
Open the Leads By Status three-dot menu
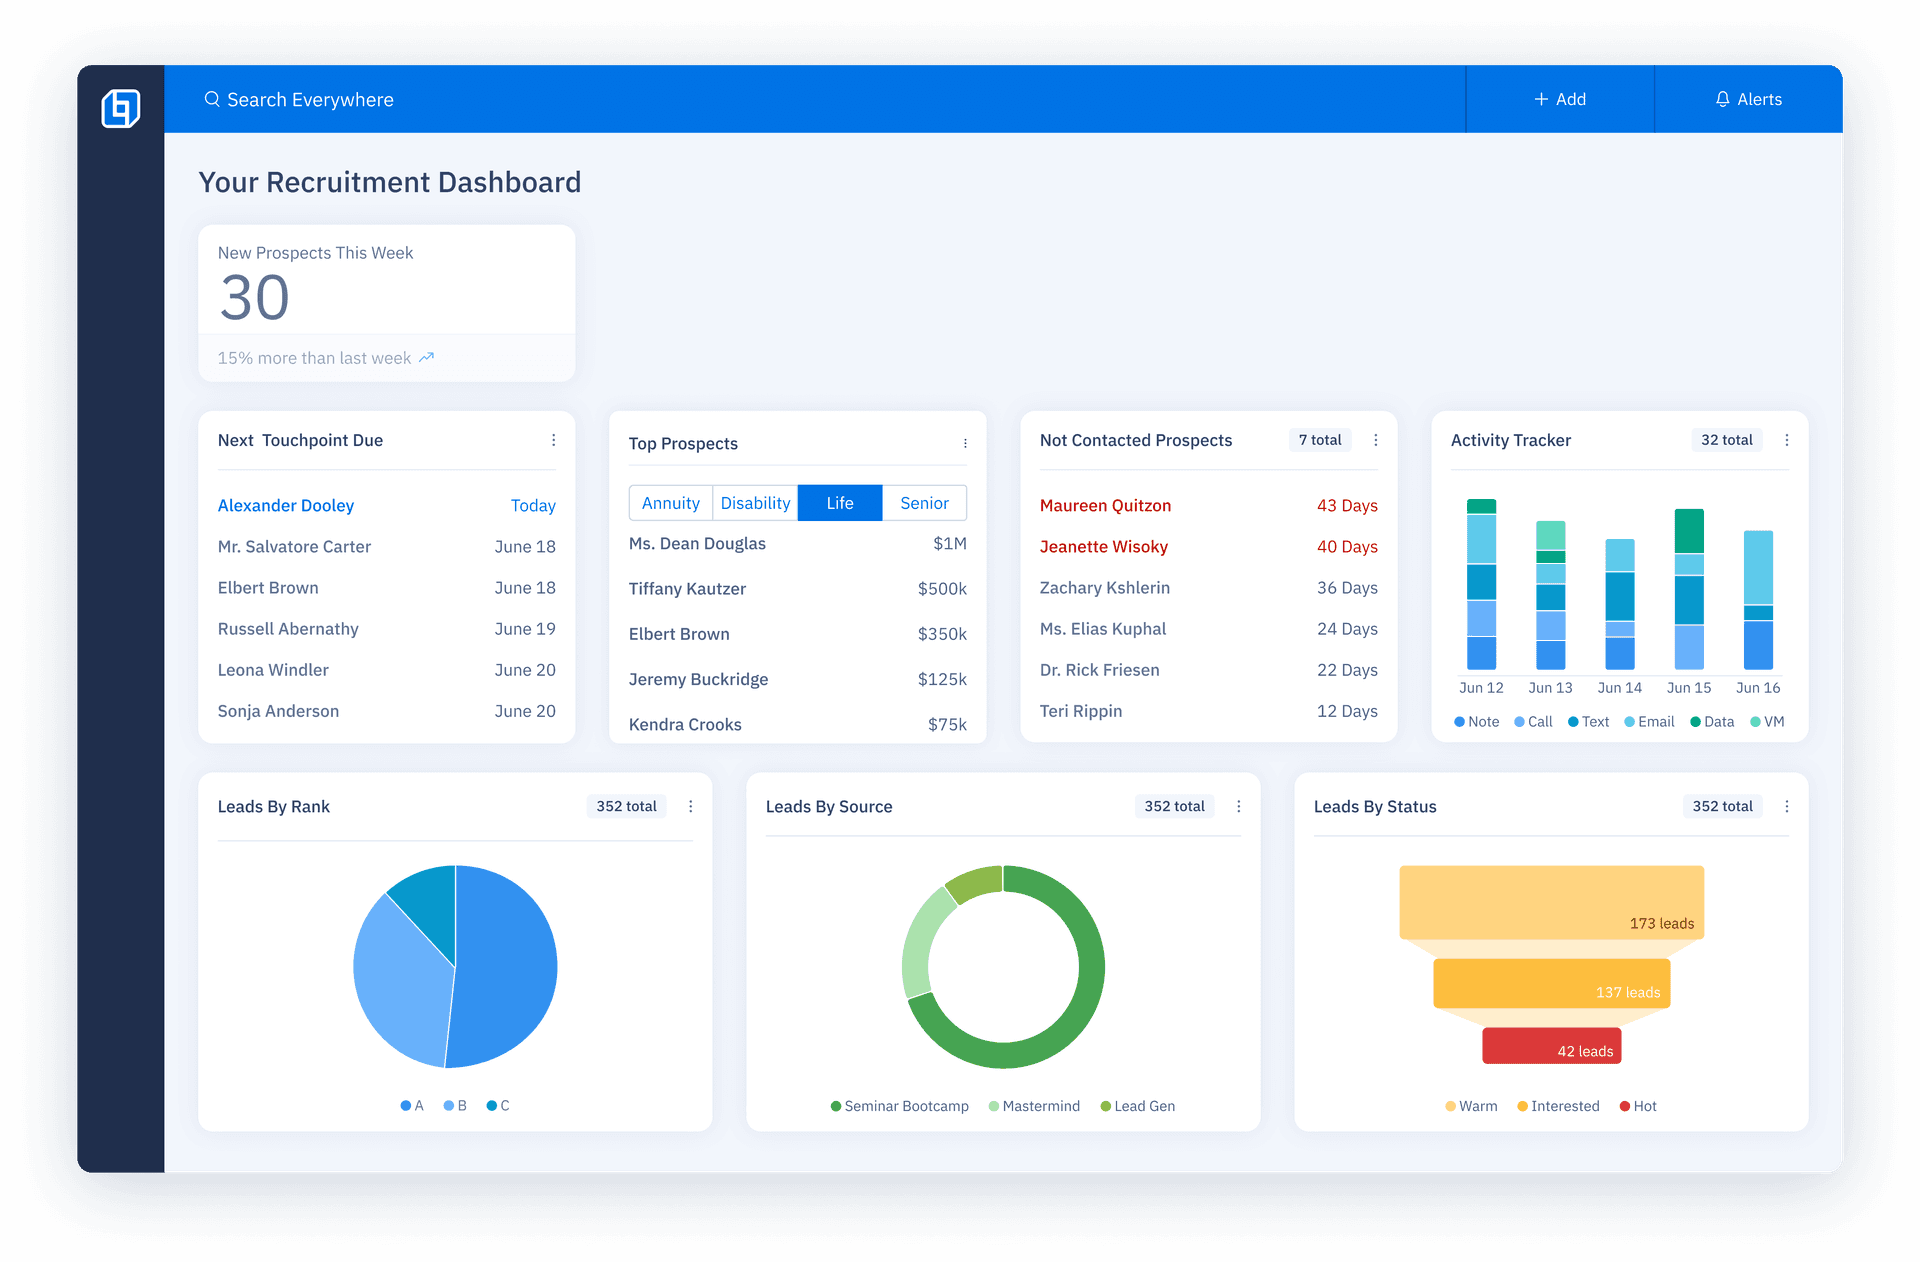(x=1786, y=806)
